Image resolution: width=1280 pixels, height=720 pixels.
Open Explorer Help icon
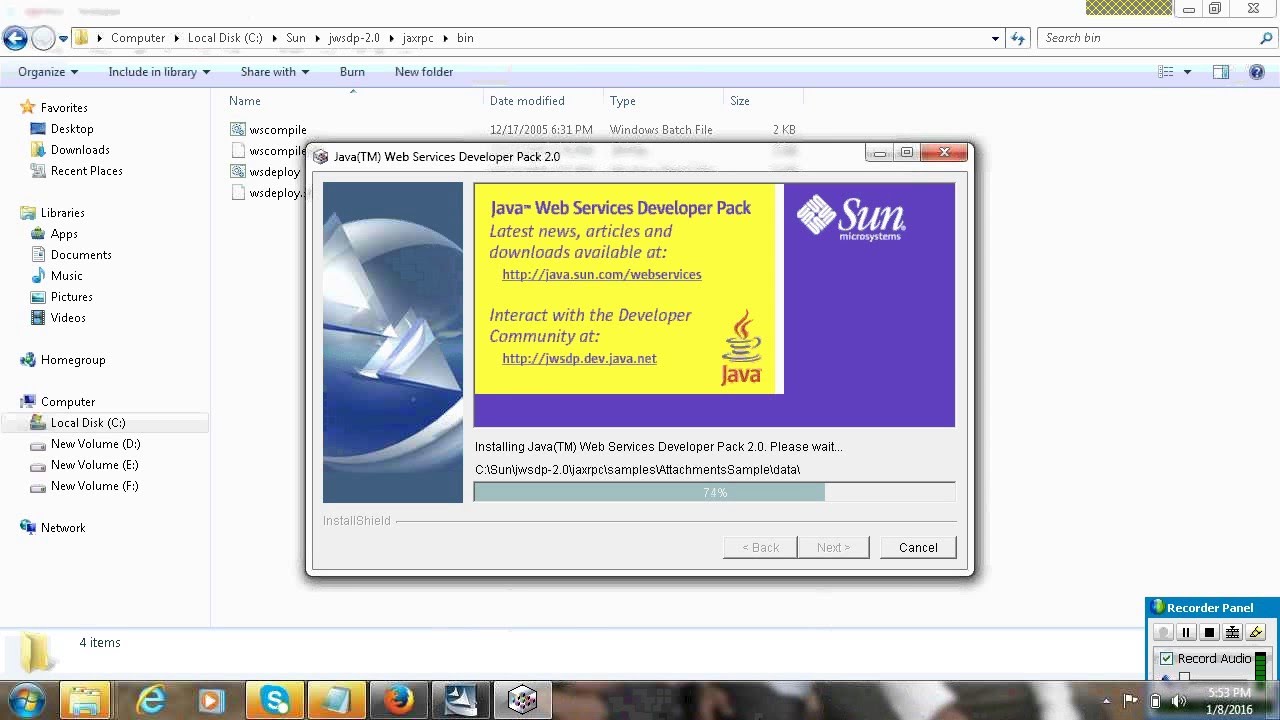pyautogui.click(x=1258, y=72)
